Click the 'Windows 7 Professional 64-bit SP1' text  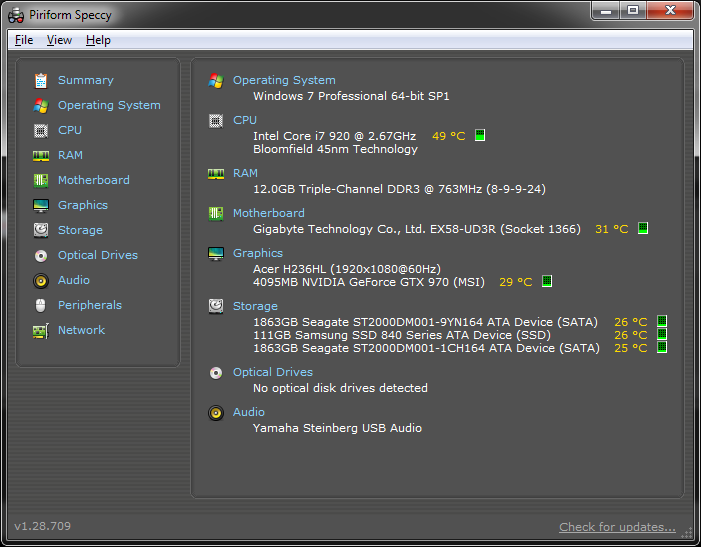(351, 97)
